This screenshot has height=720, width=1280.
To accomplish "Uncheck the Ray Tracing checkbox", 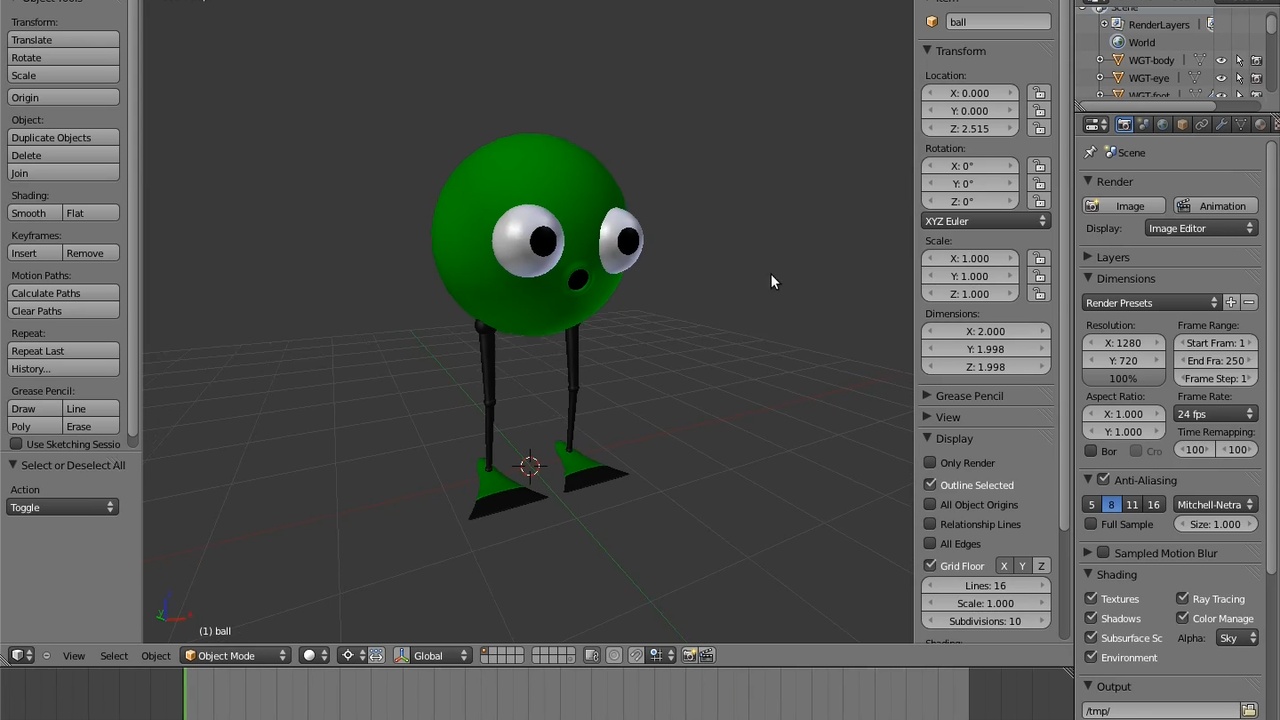I will (x=1182, y=599).
